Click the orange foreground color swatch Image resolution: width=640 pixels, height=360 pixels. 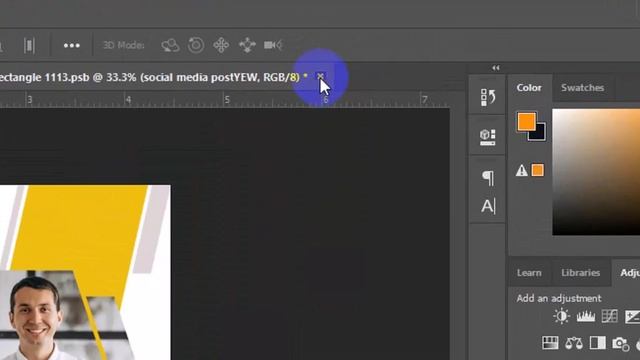tap(526, 121)
